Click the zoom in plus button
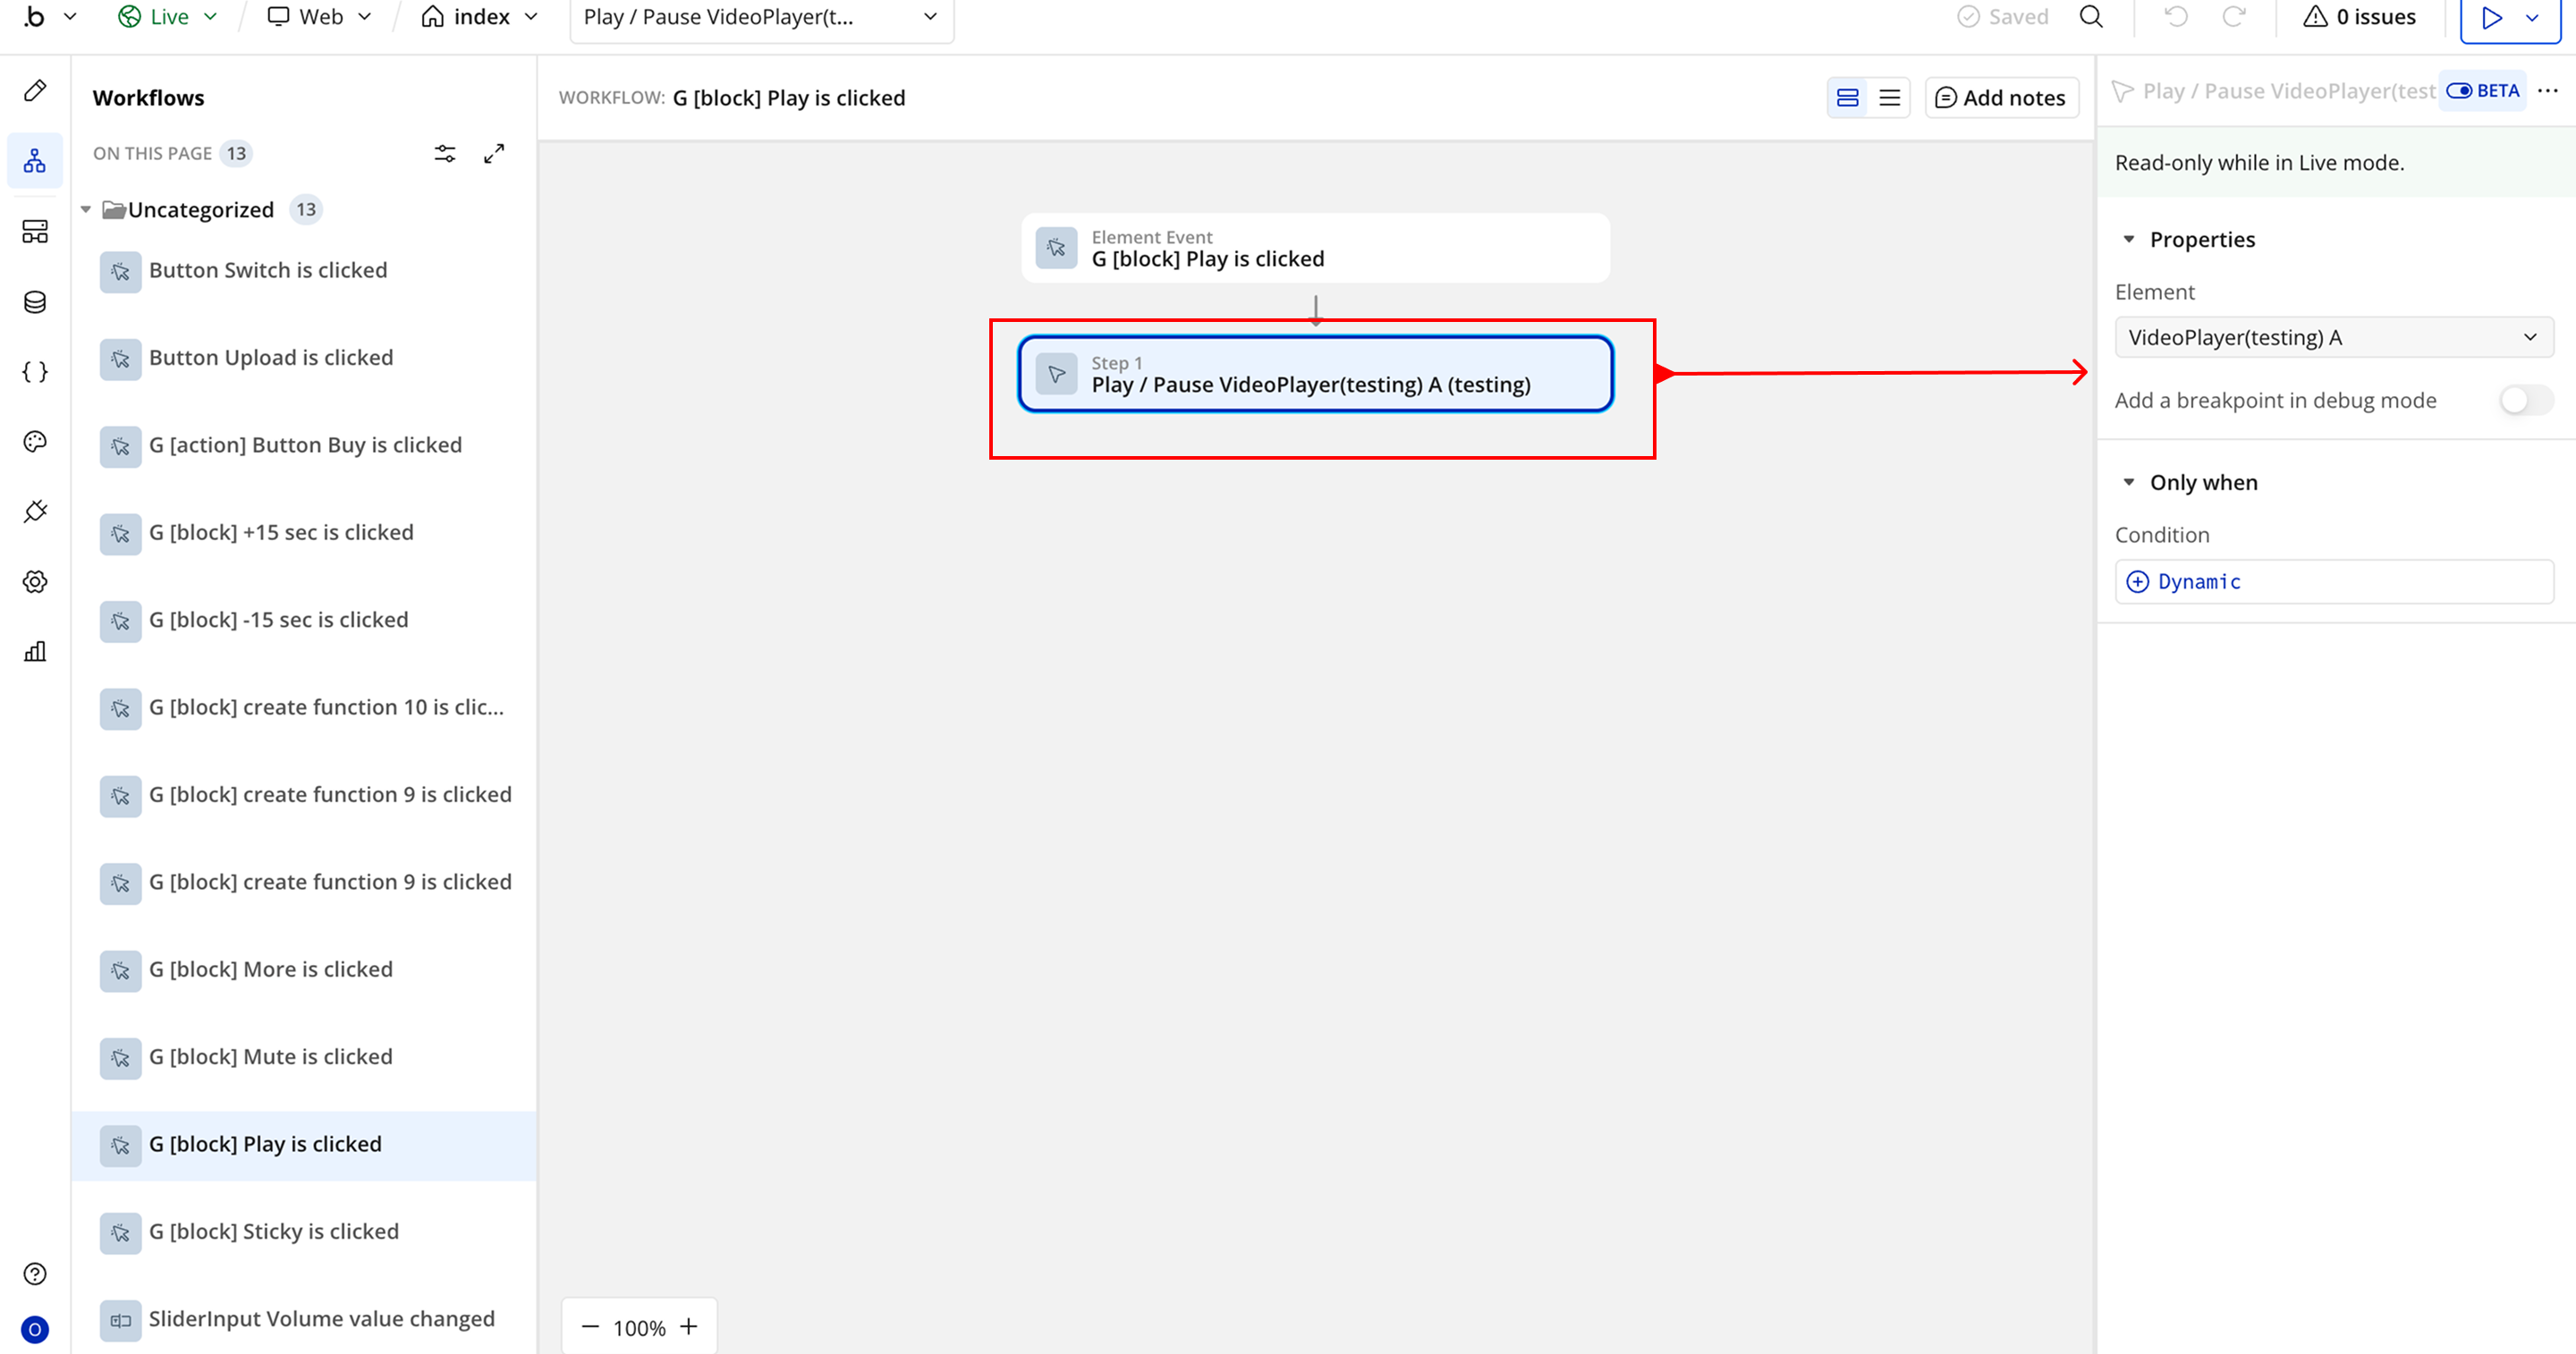Image resolution: width=2576 pixels, height=1354 pixels. 689,1327
